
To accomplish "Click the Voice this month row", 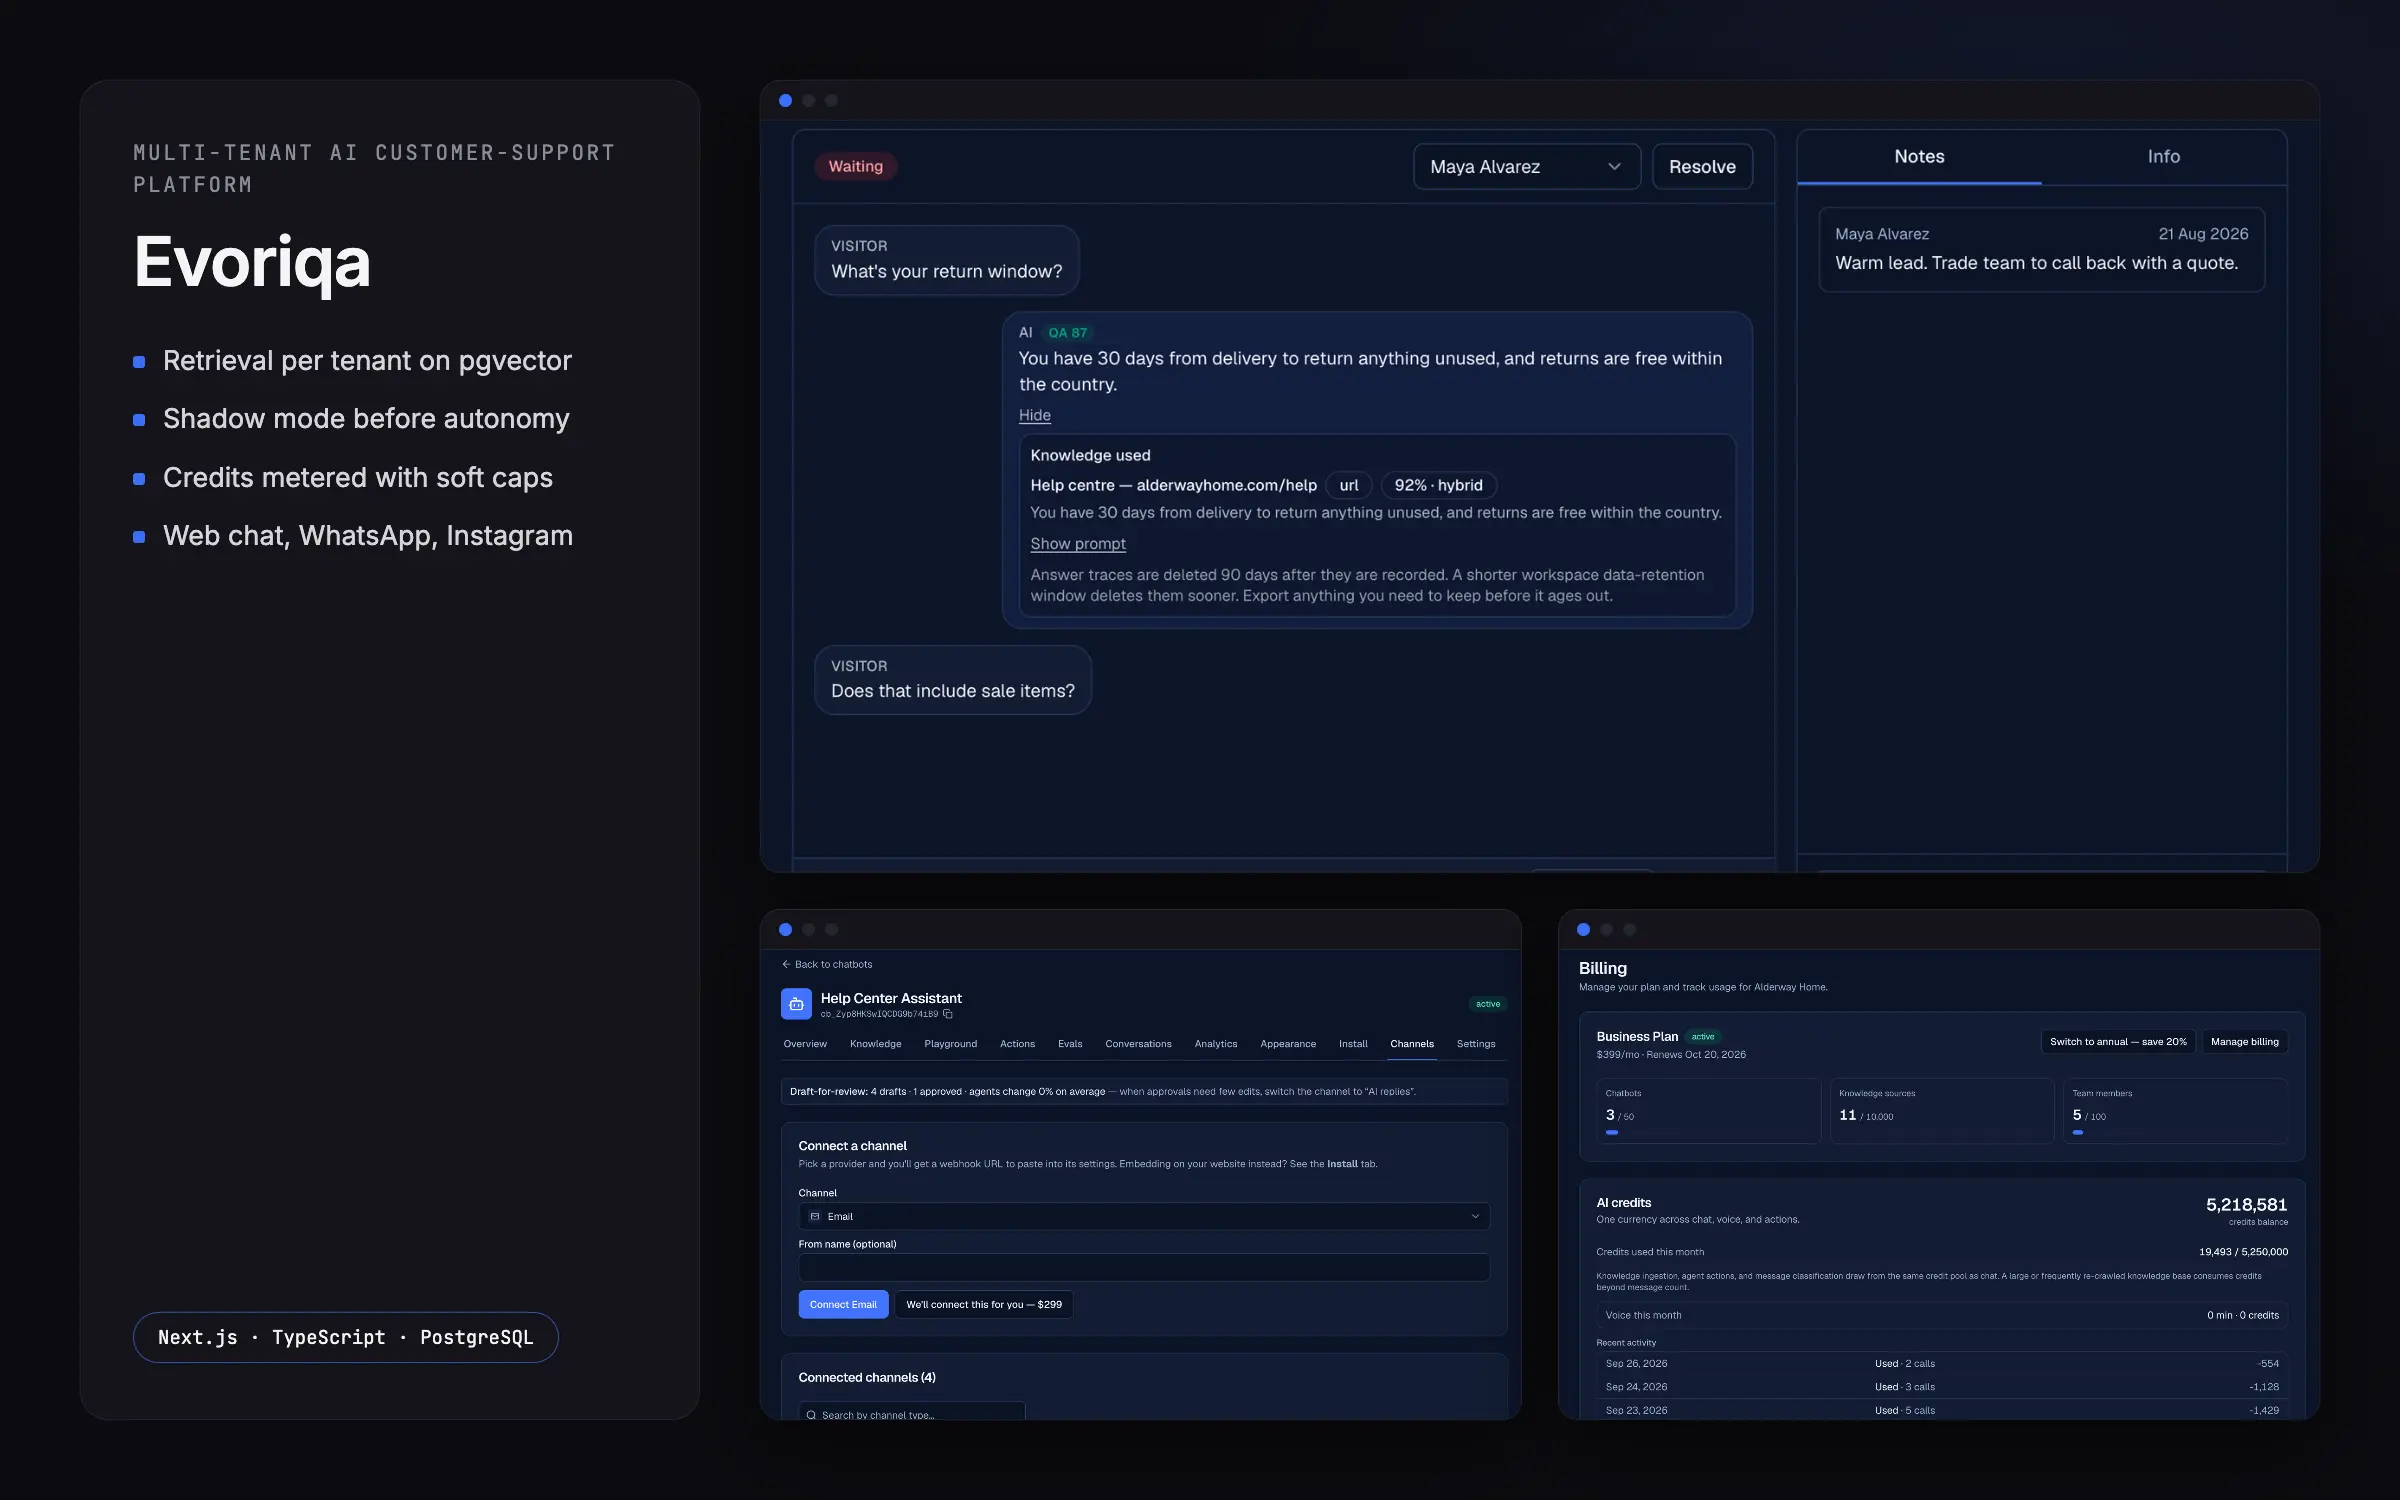I will (1942, 1315).
